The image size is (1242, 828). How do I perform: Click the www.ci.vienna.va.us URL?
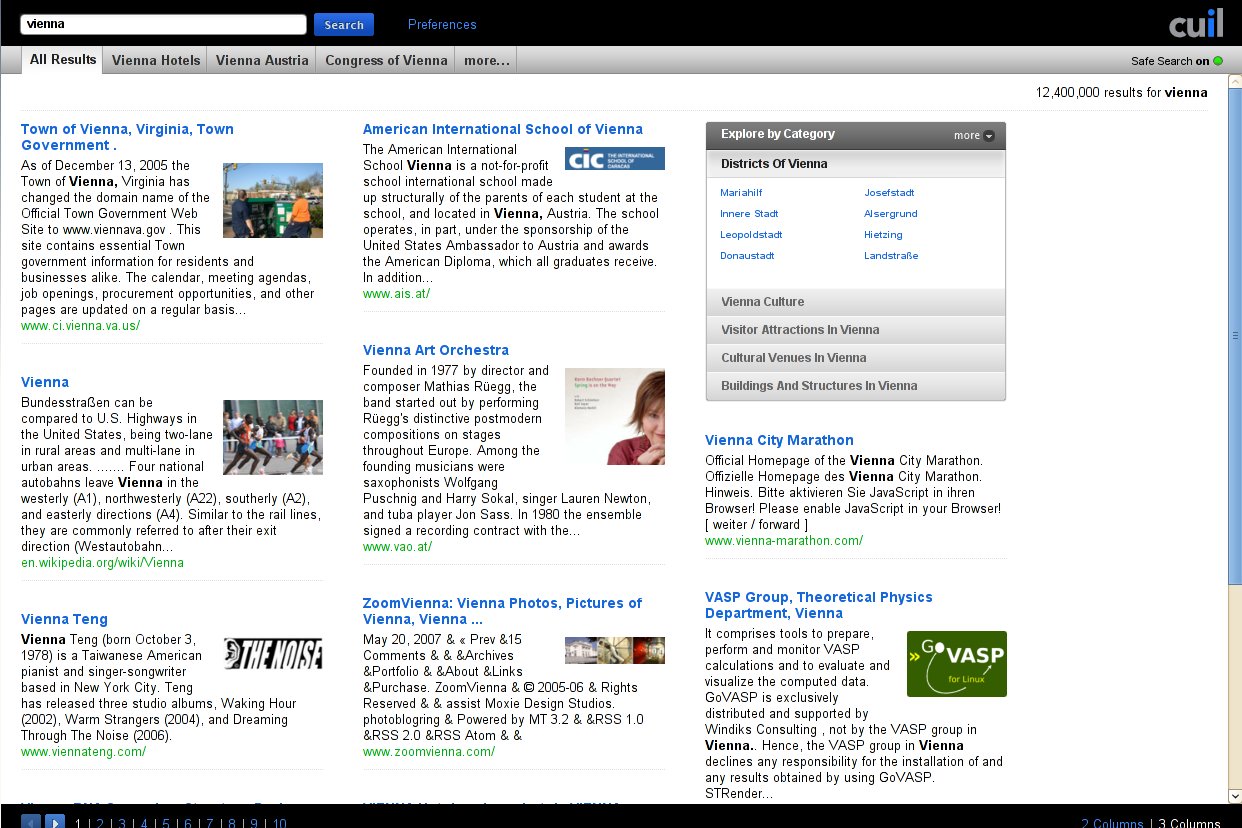[x=80, y=325]
